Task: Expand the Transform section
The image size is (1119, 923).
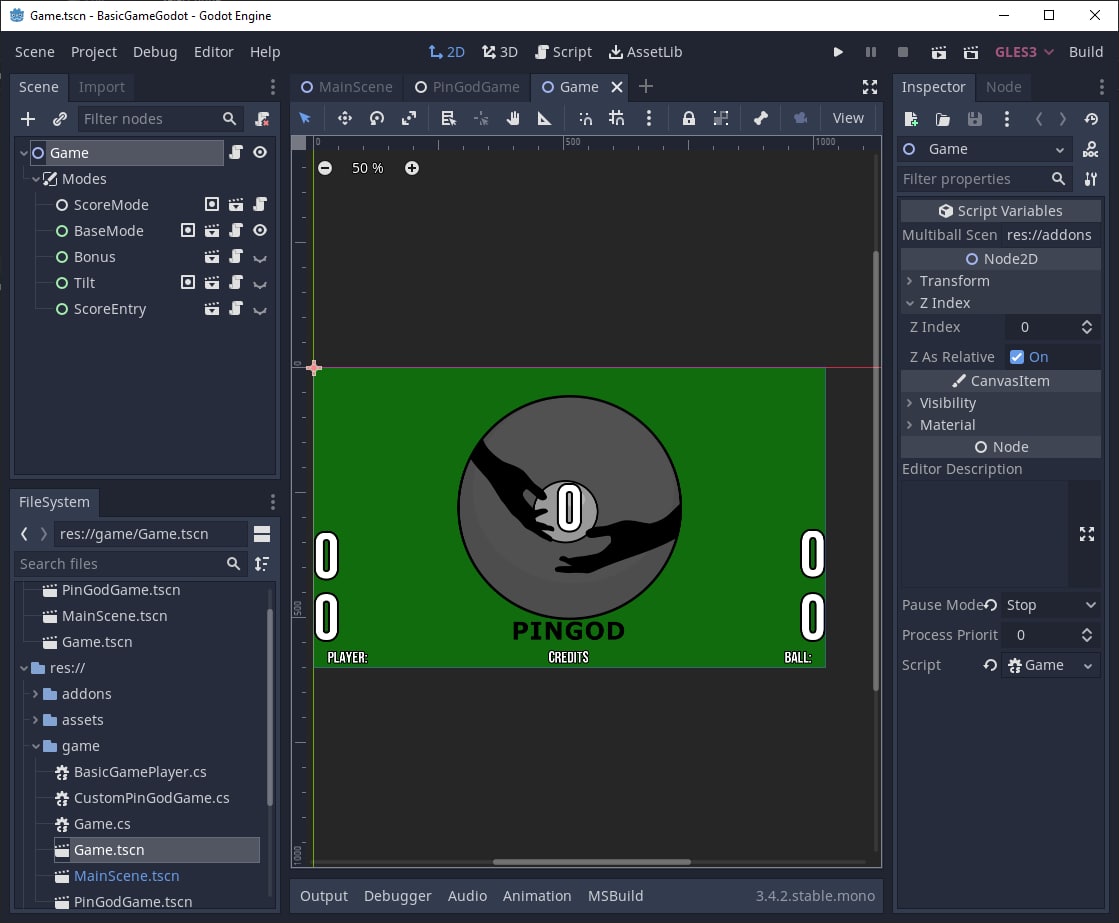Action: tap(954, 281)
